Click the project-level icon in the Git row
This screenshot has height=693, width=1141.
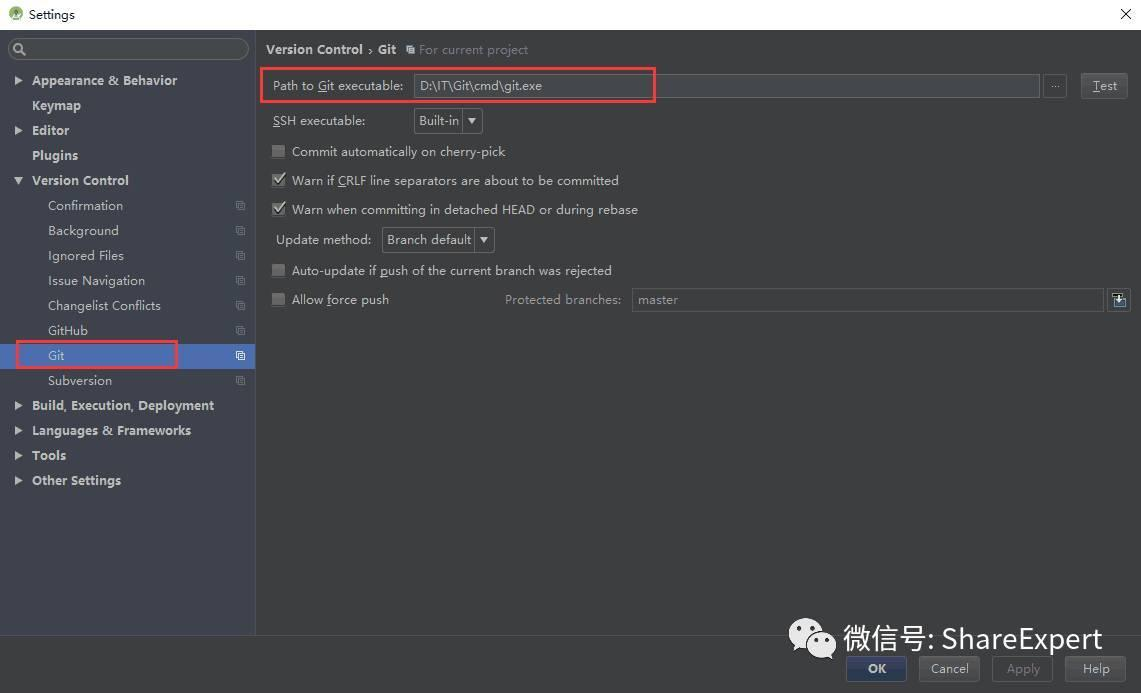pos(240,356)
